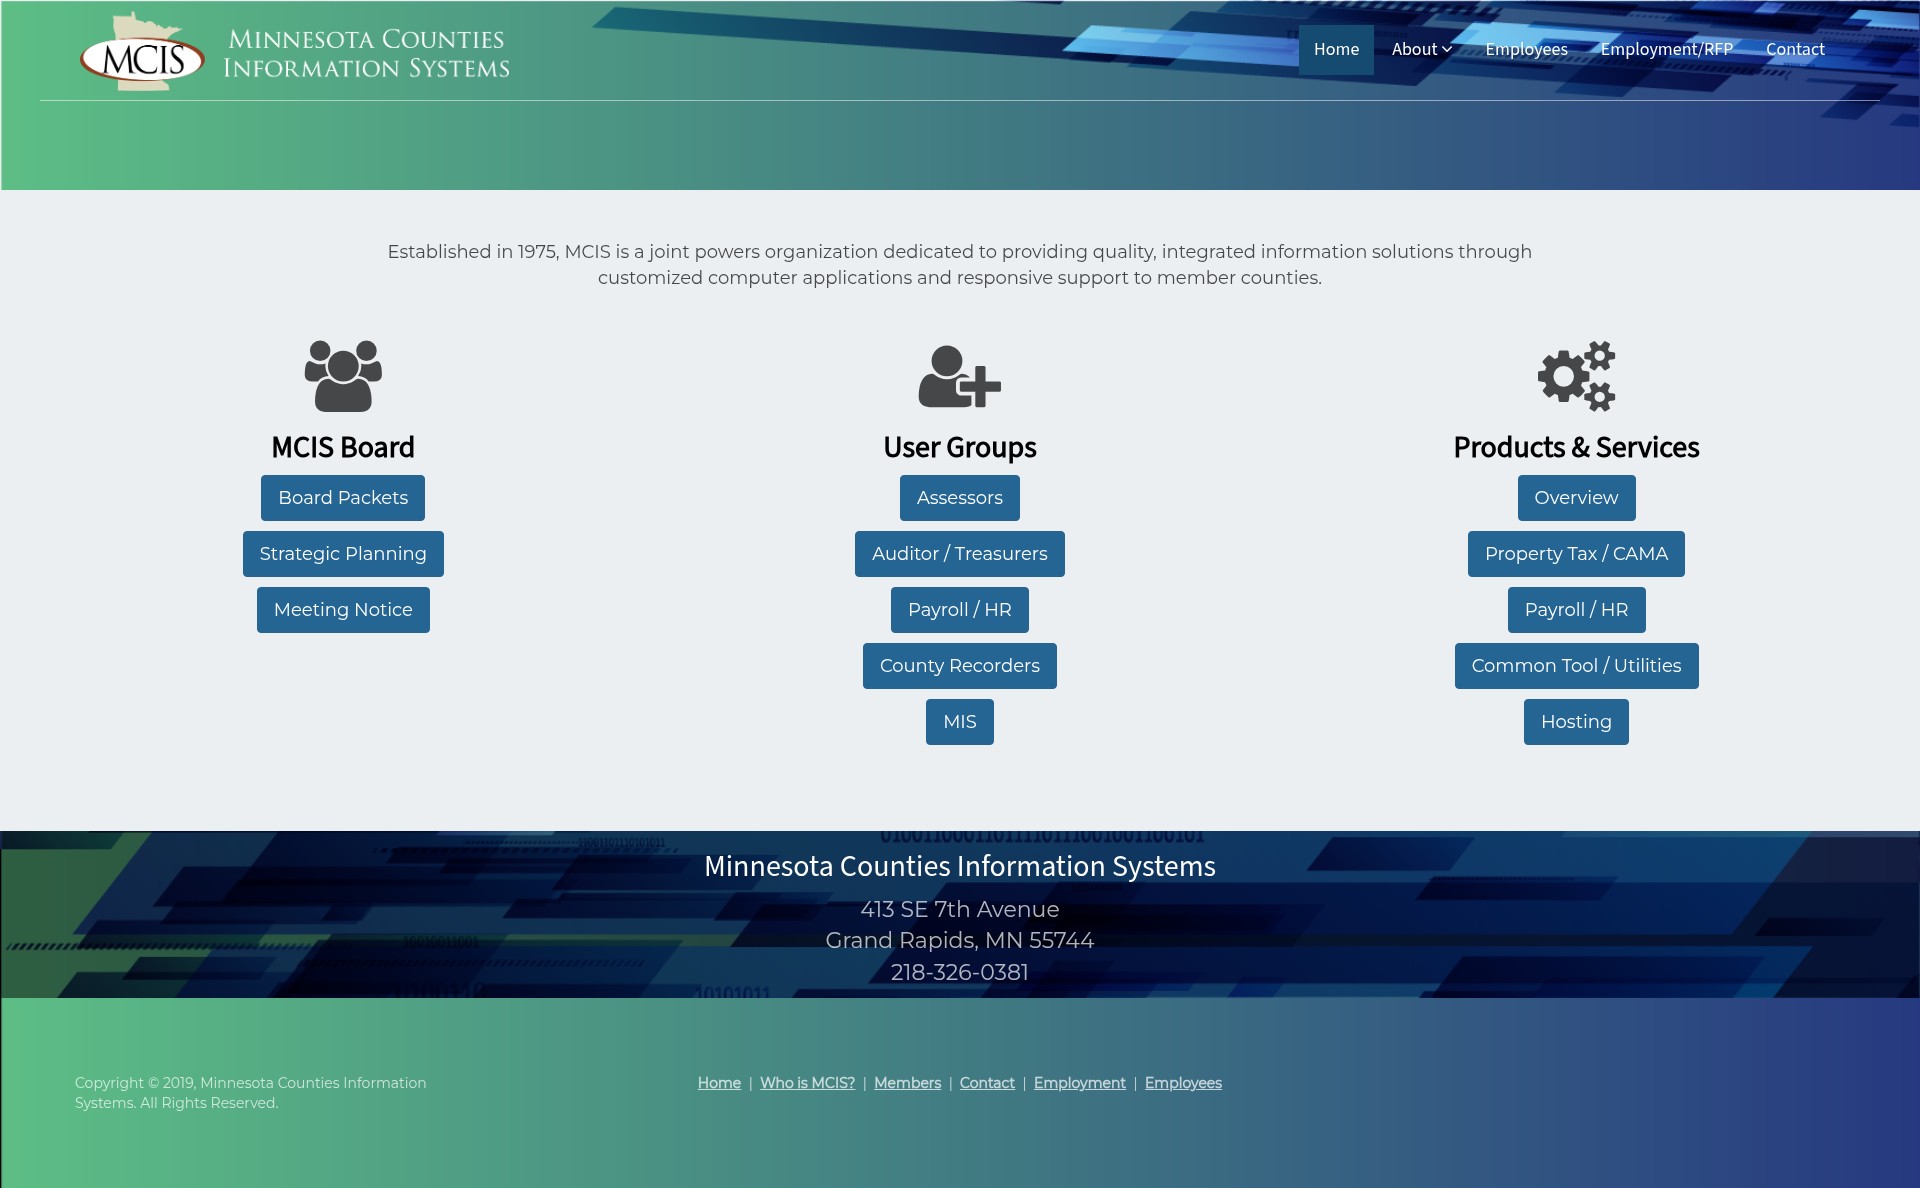Screen dimensions: 1920x1188
Task: View the Meeting Notice button
Action: pos(343,610)
